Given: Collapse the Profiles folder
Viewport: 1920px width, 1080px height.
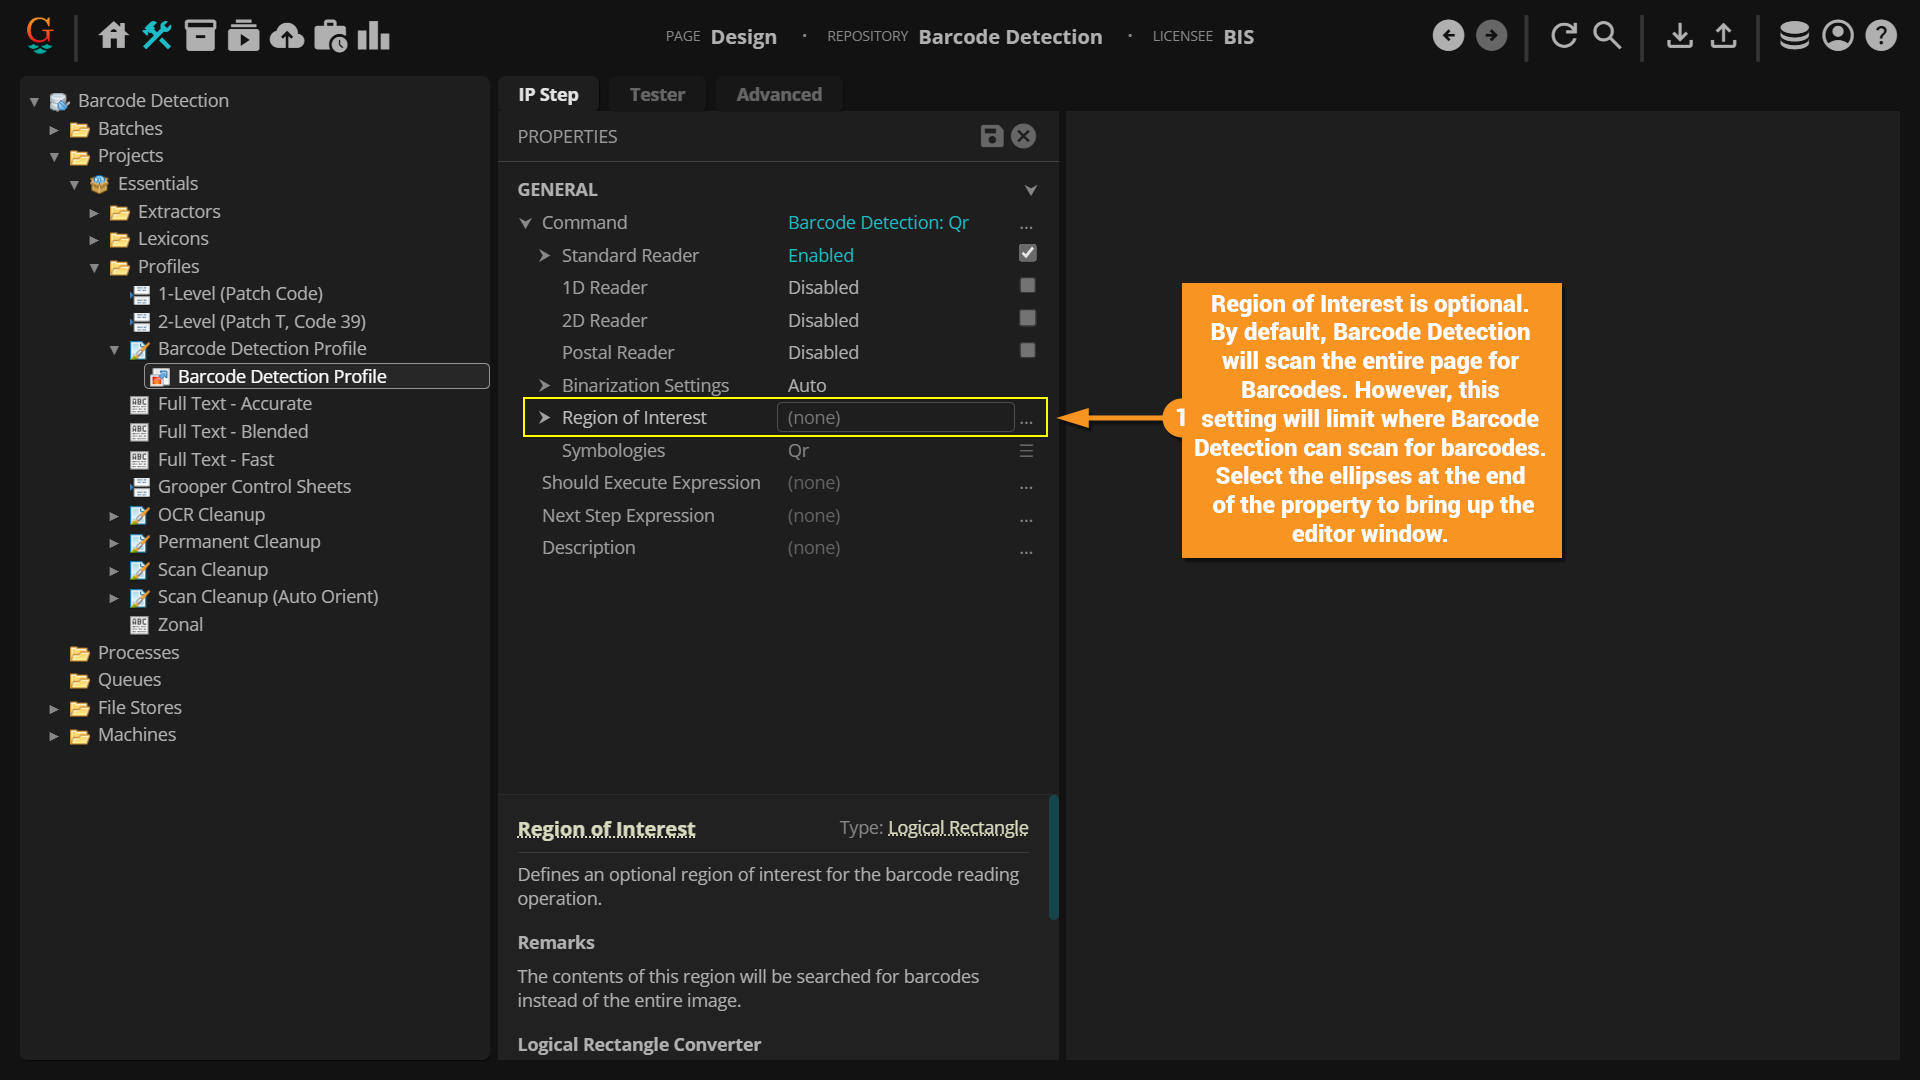Looking at the screenshot, I should pyautogui.click(x=94, y=268).
